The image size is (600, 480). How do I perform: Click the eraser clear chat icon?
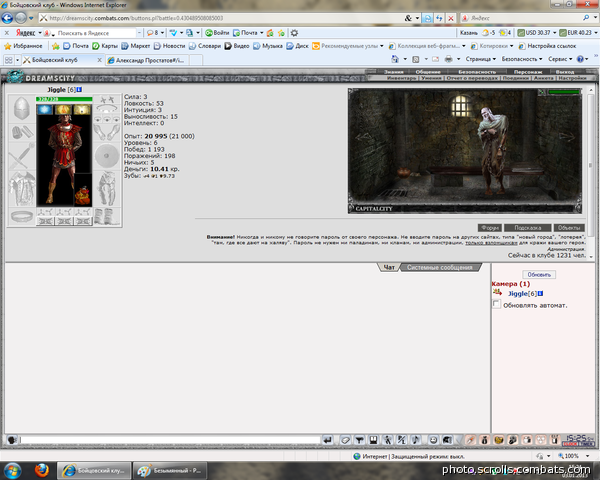pos(345,440)
